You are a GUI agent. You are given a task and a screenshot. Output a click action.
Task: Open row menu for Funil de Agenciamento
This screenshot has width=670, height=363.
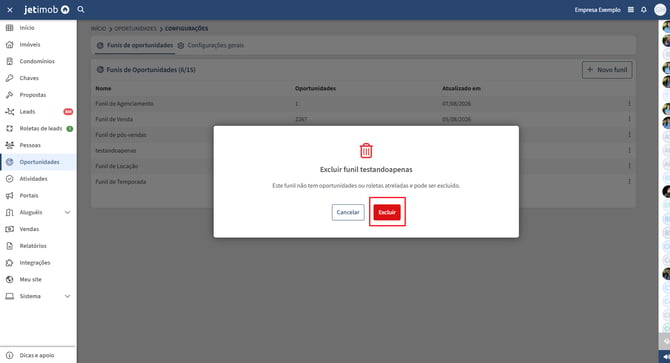point(629,104)
